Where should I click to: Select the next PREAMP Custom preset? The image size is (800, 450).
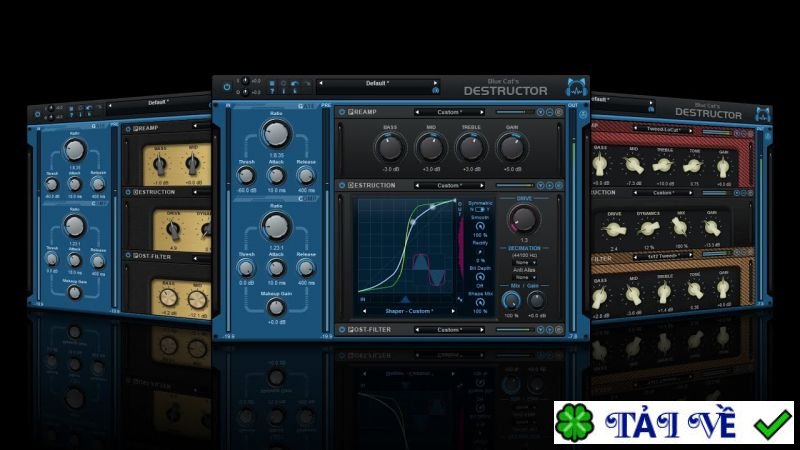[x=481, y=112]
